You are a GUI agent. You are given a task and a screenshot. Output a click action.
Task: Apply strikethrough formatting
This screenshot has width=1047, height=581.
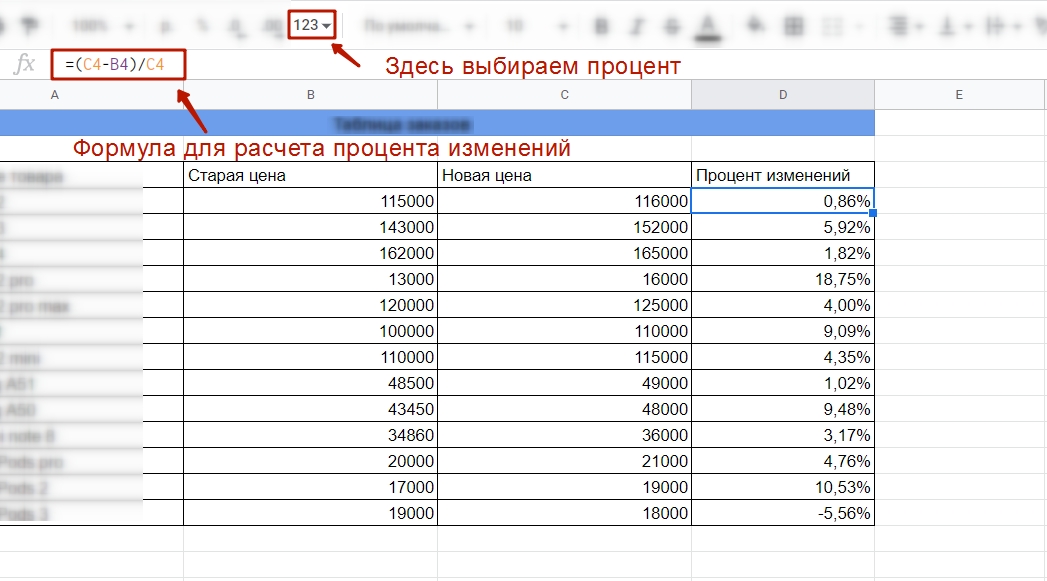click(x=672, y=26)
